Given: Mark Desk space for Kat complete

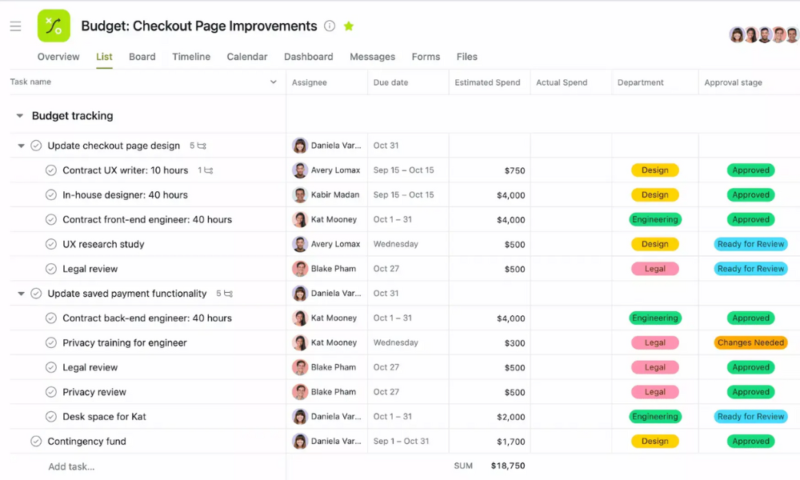Looking at the screenshot, I should point(51,417).
